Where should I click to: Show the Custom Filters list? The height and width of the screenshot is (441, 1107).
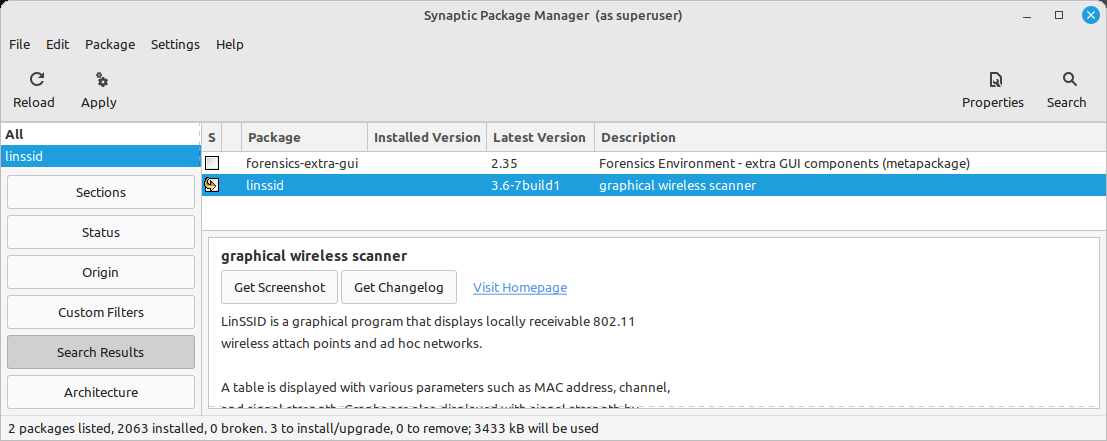click(x=100, y=312)
